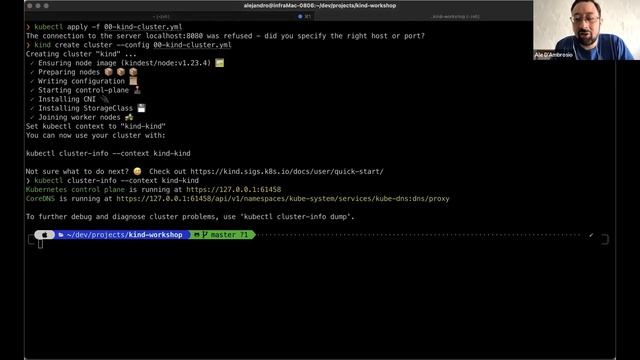The height and width of the screenshot is (360, 640).
Task: Select the middle active terminal tab
Action: [x=304, y=17]
